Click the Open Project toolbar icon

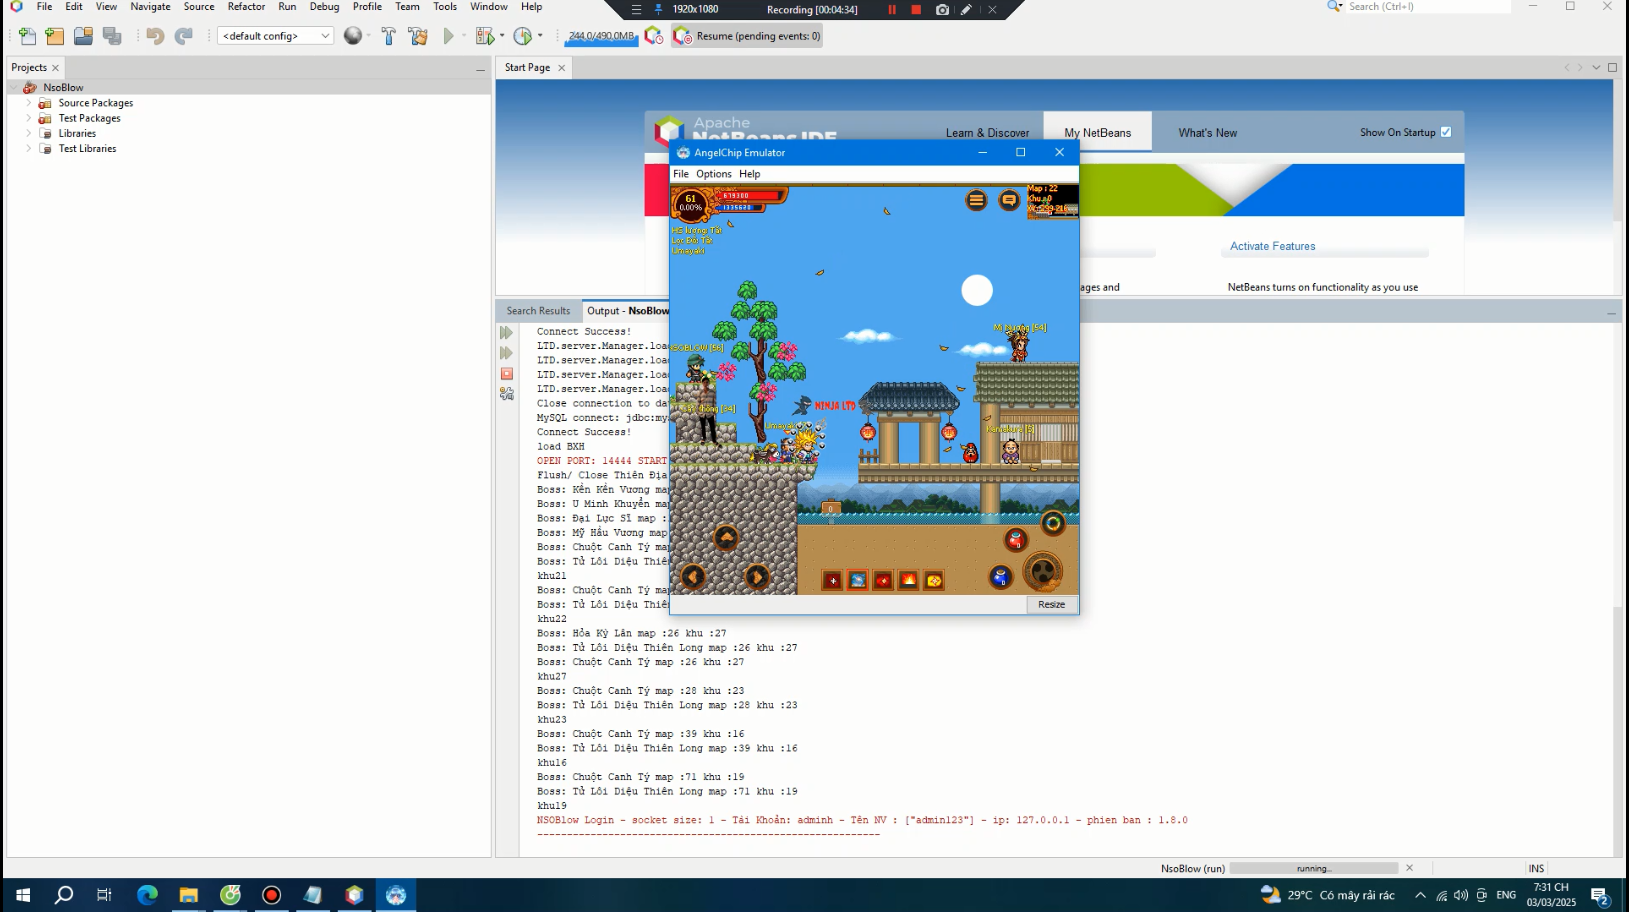click(x=83, y=36)
